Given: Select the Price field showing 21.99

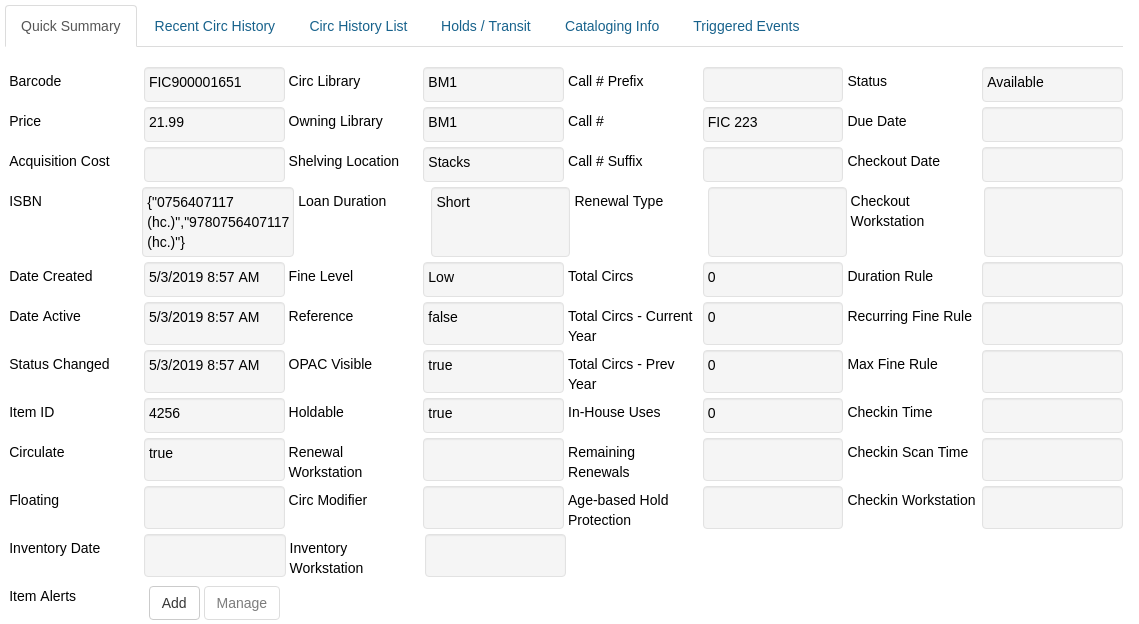Looking at the screenshot, I should click(x=214, y=124).
